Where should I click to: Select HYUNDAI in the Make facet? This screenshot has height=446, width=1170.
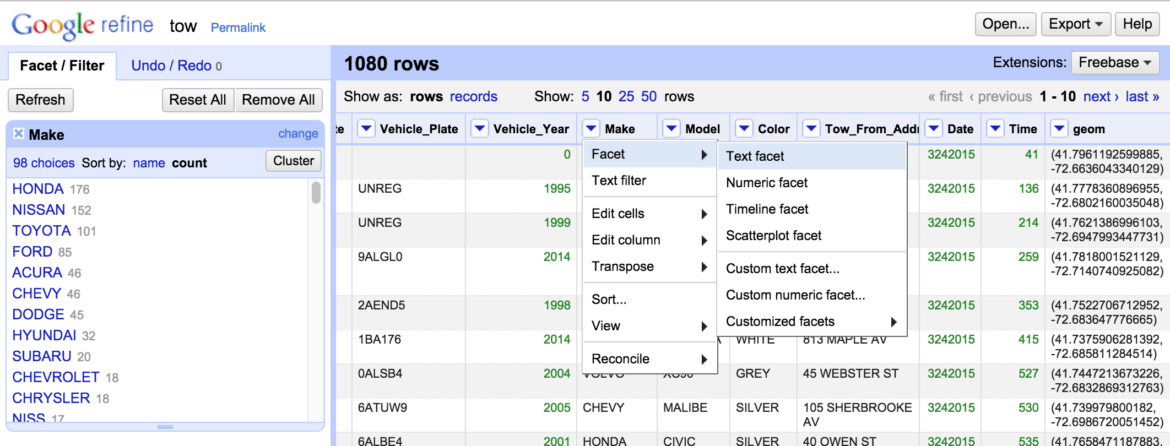click(x=44, y=336)
